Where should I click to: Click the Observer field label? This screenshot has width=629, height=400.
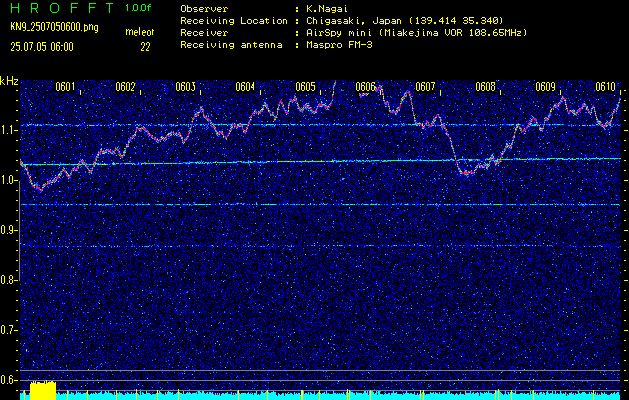point(204,9)
